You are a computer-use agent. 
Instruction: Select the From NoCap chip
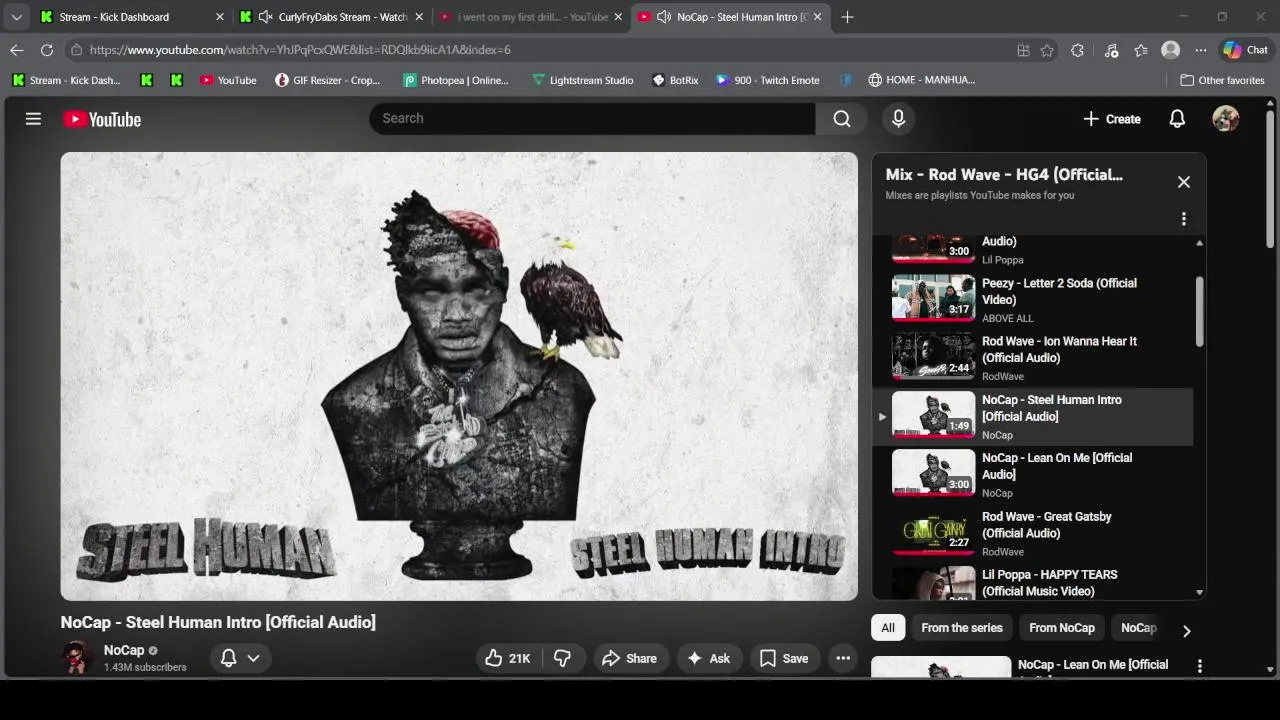[x=1062, y=628]
